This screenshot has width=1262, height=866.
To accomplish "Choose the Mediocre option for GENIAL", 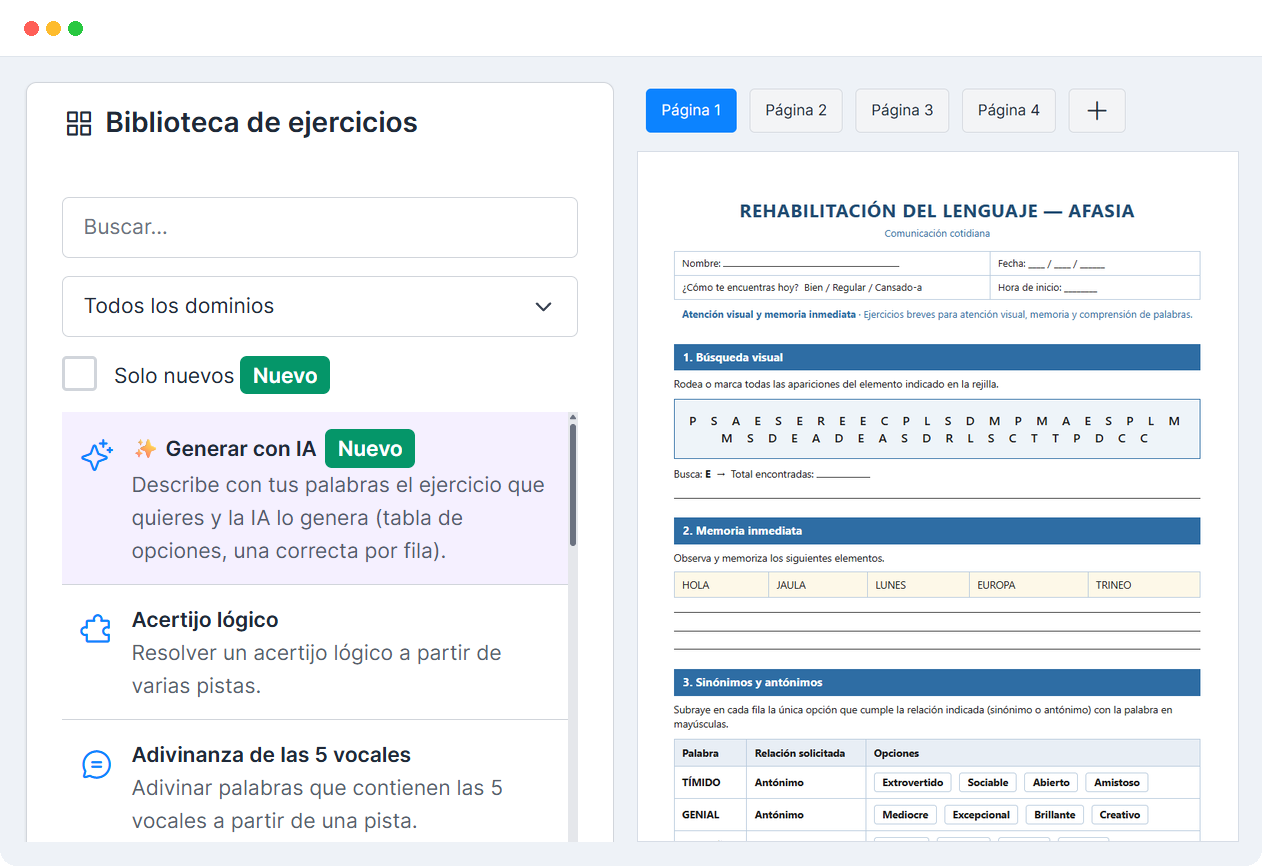I will (x=905, y=814).
